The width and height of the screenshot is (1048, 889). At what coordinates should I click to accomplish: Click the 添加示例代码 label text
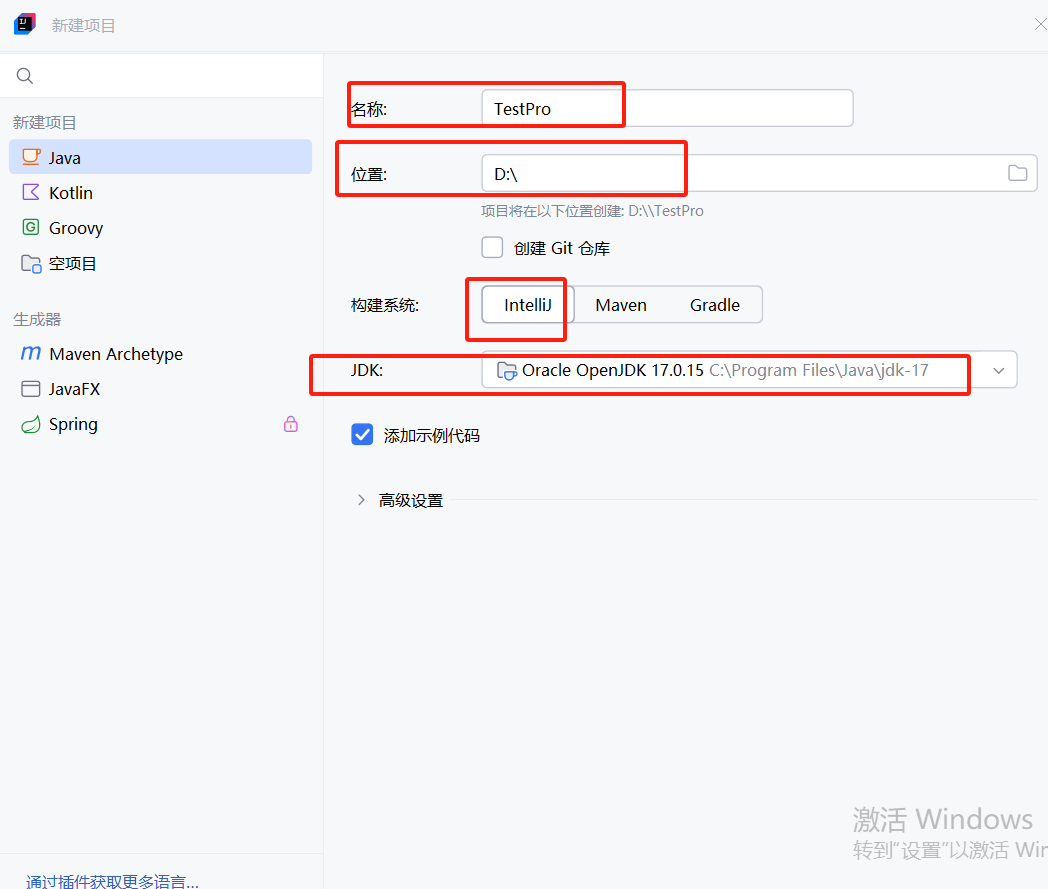point(432,435)
